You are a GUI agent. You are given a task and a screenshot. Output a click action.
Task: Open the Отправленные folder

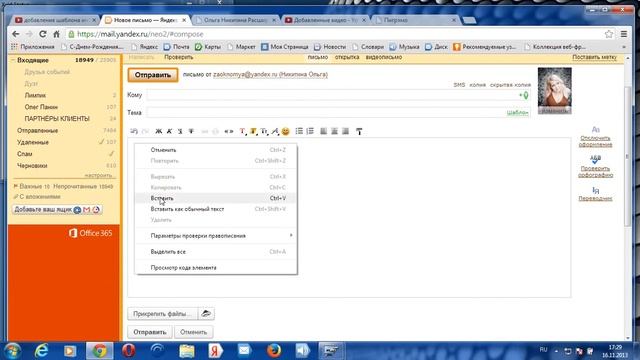[x=38, y=131]
